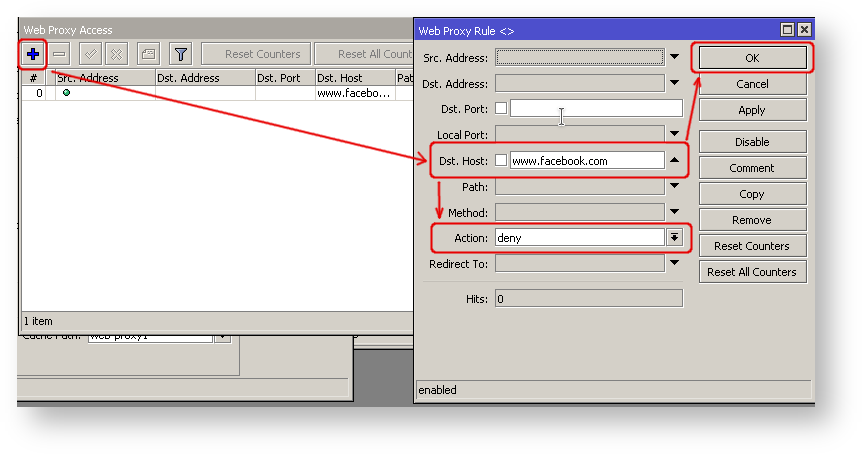The image size is (863, 455).
Task: Sort by the Dst. Address column header
Action: [x=204, y=78]
